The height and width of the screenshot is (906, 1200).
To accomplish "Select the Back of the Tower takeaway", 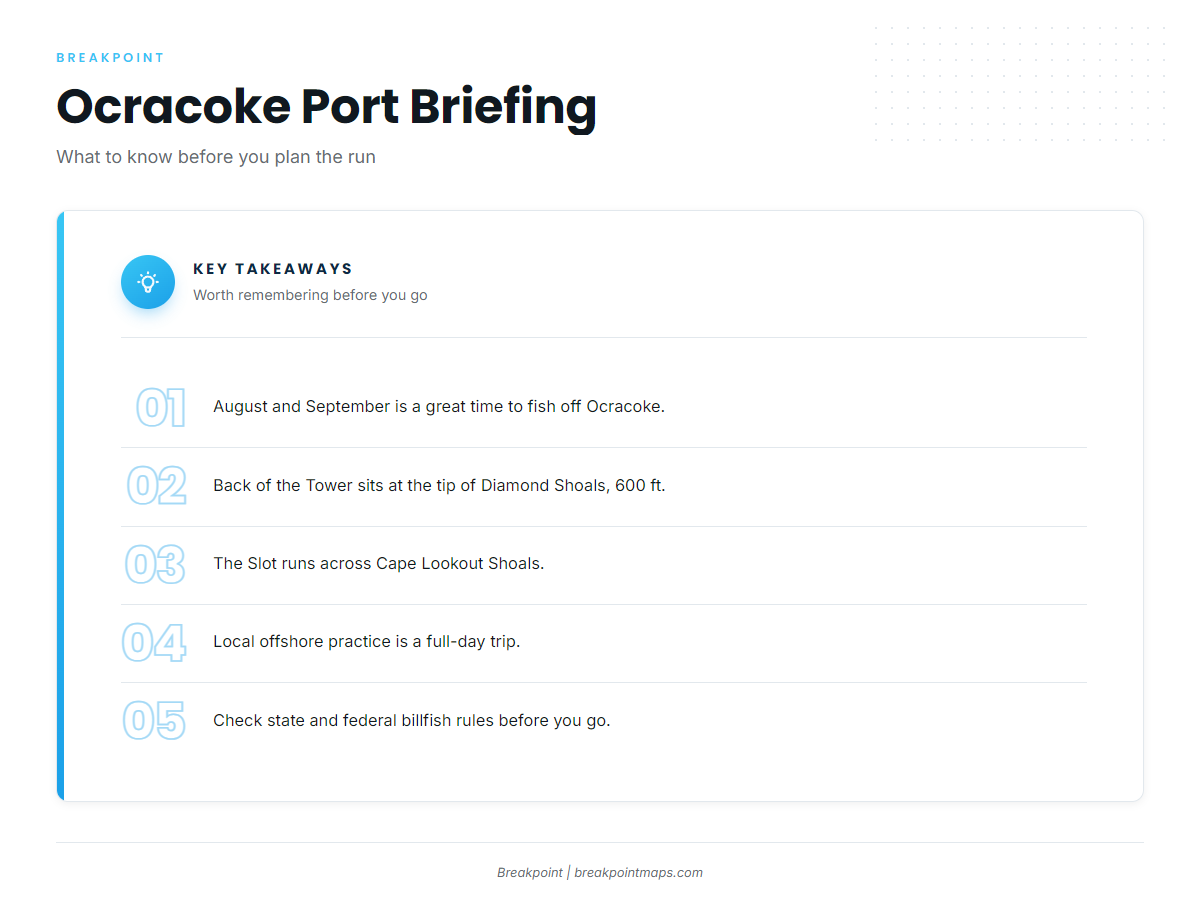I will pos(439,486).
